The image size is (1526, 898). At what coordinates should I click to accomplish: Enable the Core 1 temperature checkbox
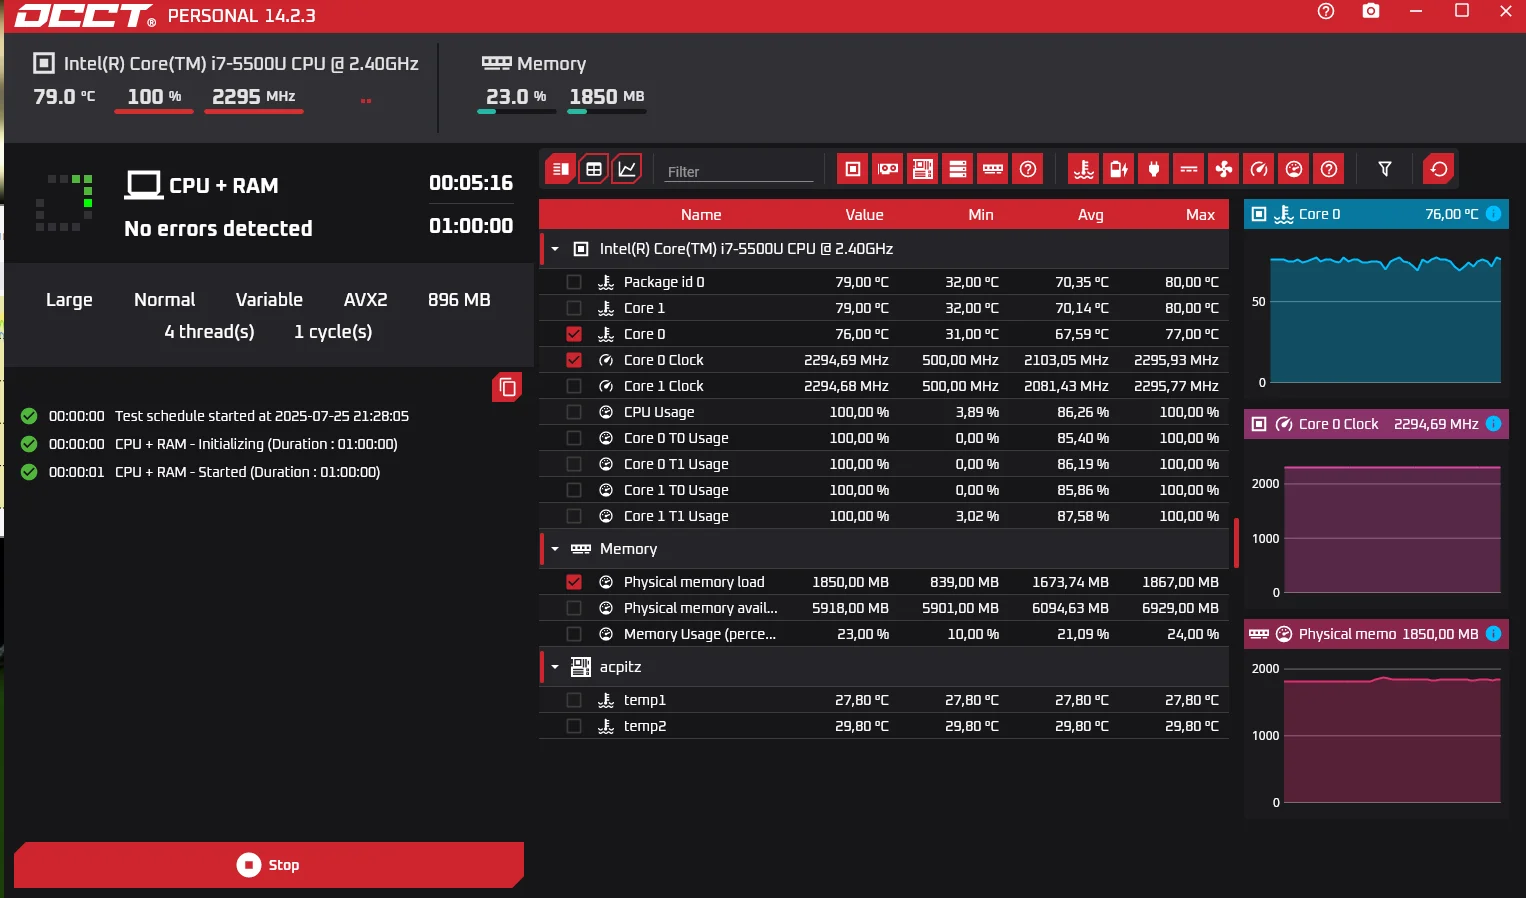(574, 308)
